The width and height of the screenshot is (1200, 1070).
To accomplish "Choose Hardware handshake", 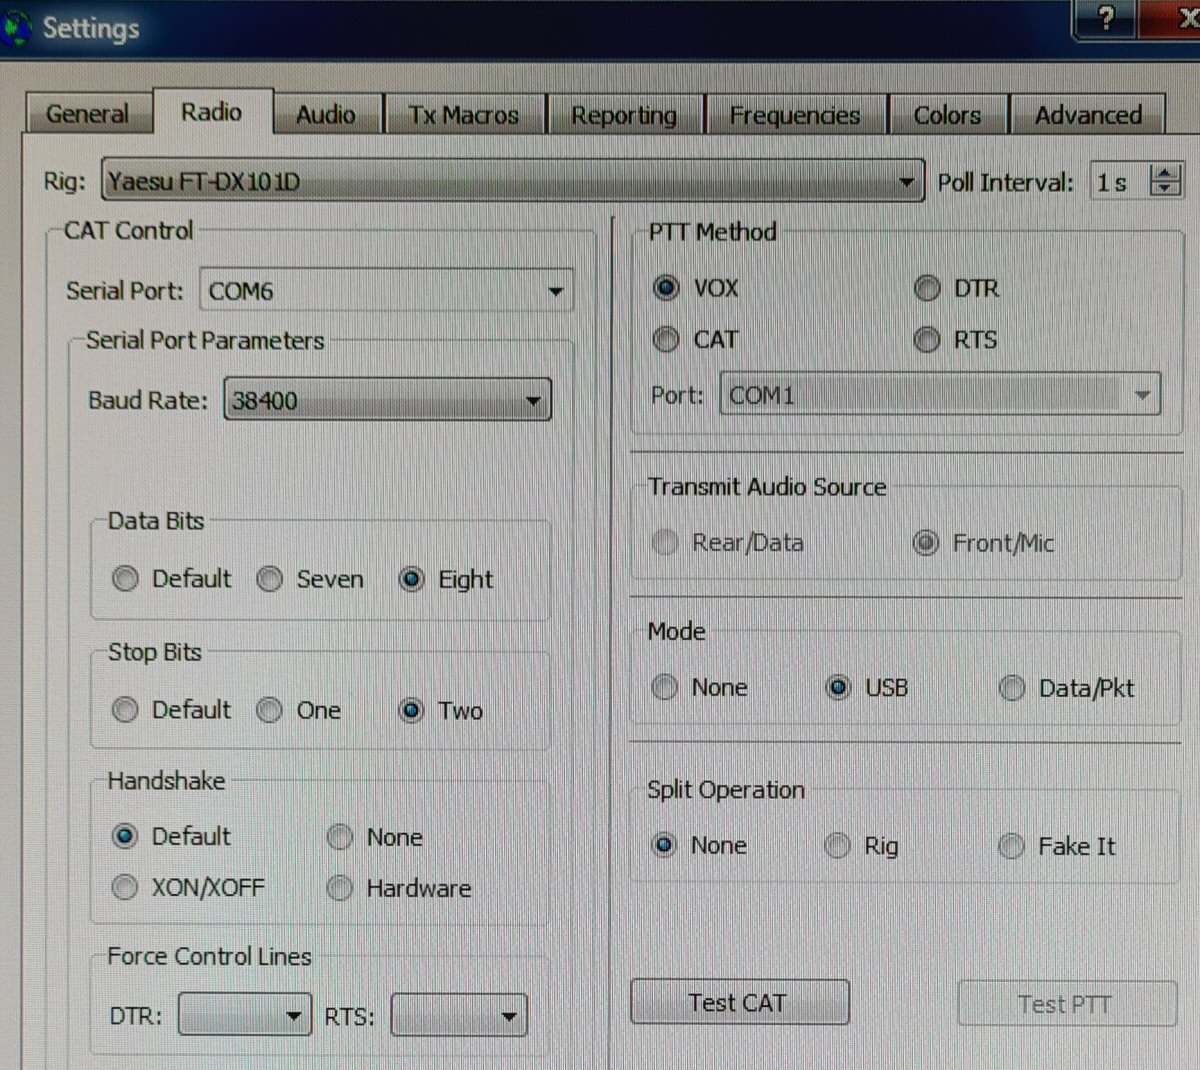I will point(399,888).
